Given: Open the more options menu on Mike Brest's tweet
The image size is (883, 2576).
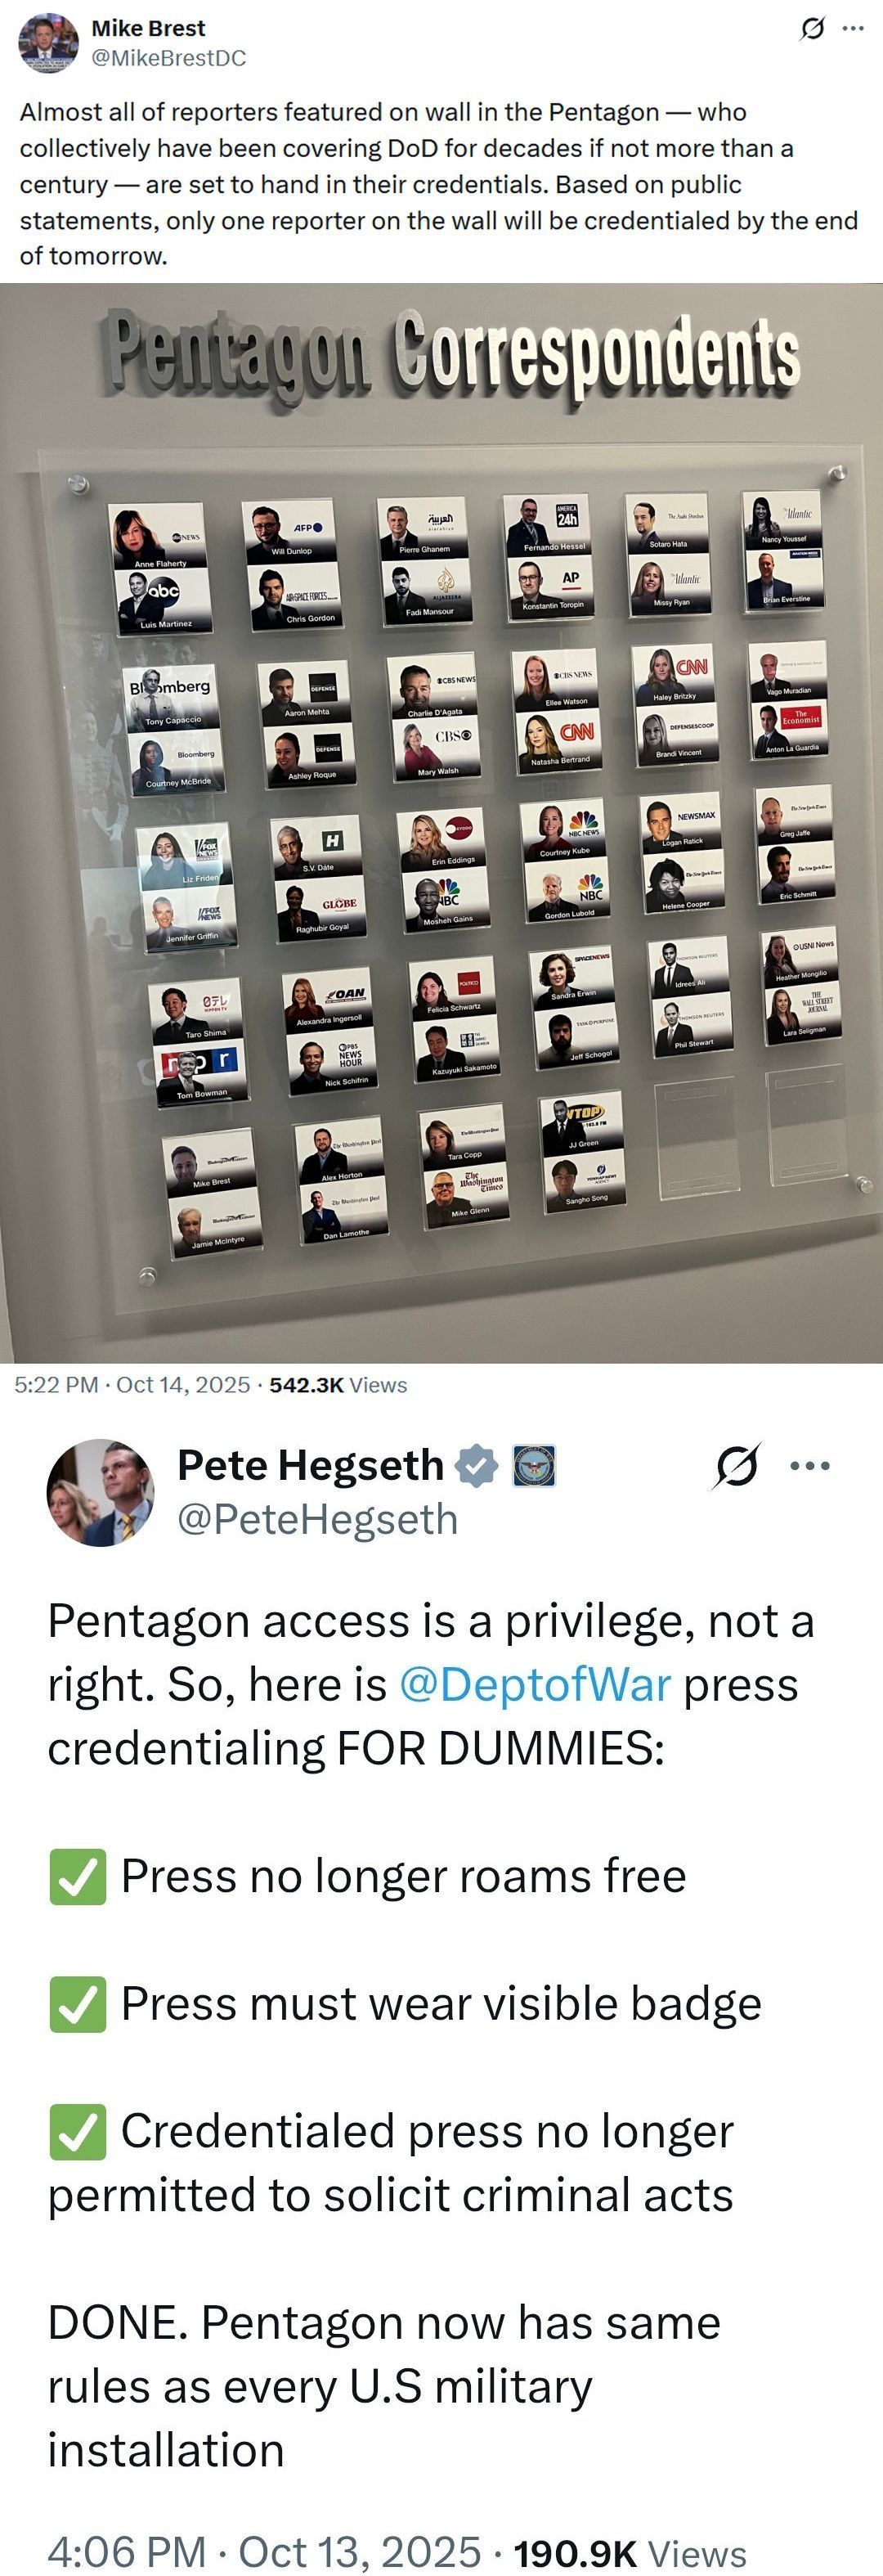Looking at the screenshot, I should coord(853,28).
